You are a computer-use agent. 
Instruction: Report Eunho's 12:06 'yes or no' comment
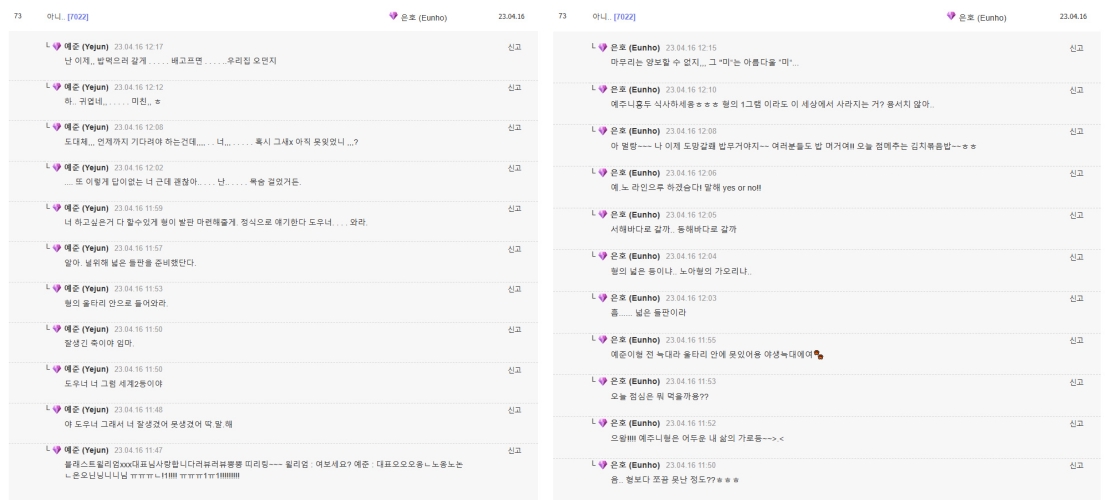(x=1076, y=173)
